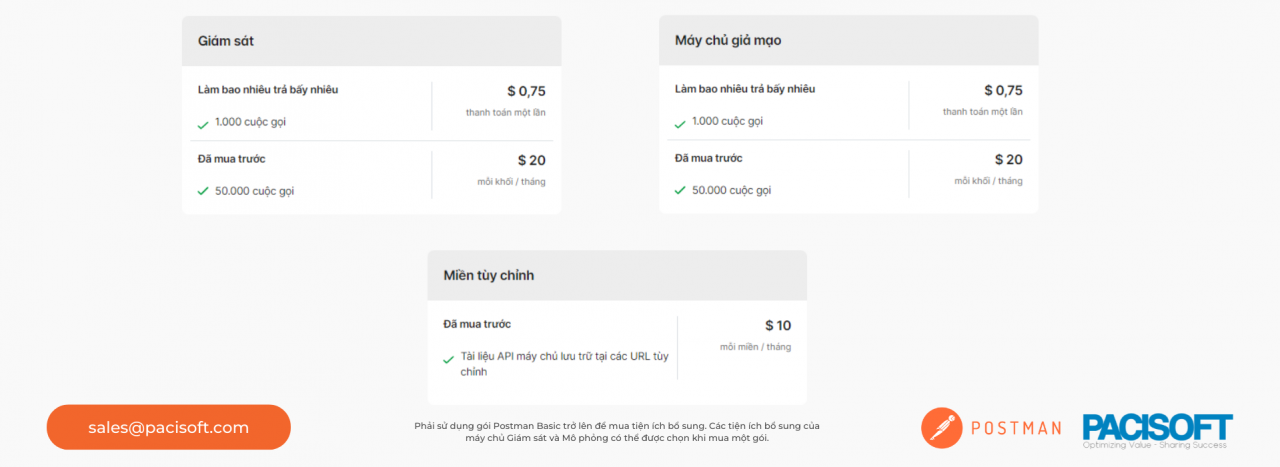
Task: Click the Postman Basic footnote text
Action: pos(616,432)
